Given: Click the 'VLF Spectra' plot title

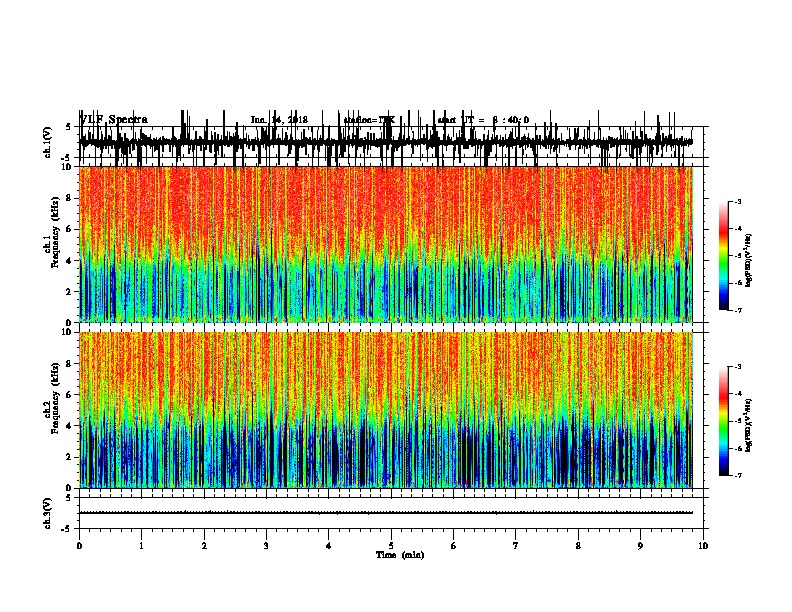Looking at the screenshot, I should click(114, 120).
